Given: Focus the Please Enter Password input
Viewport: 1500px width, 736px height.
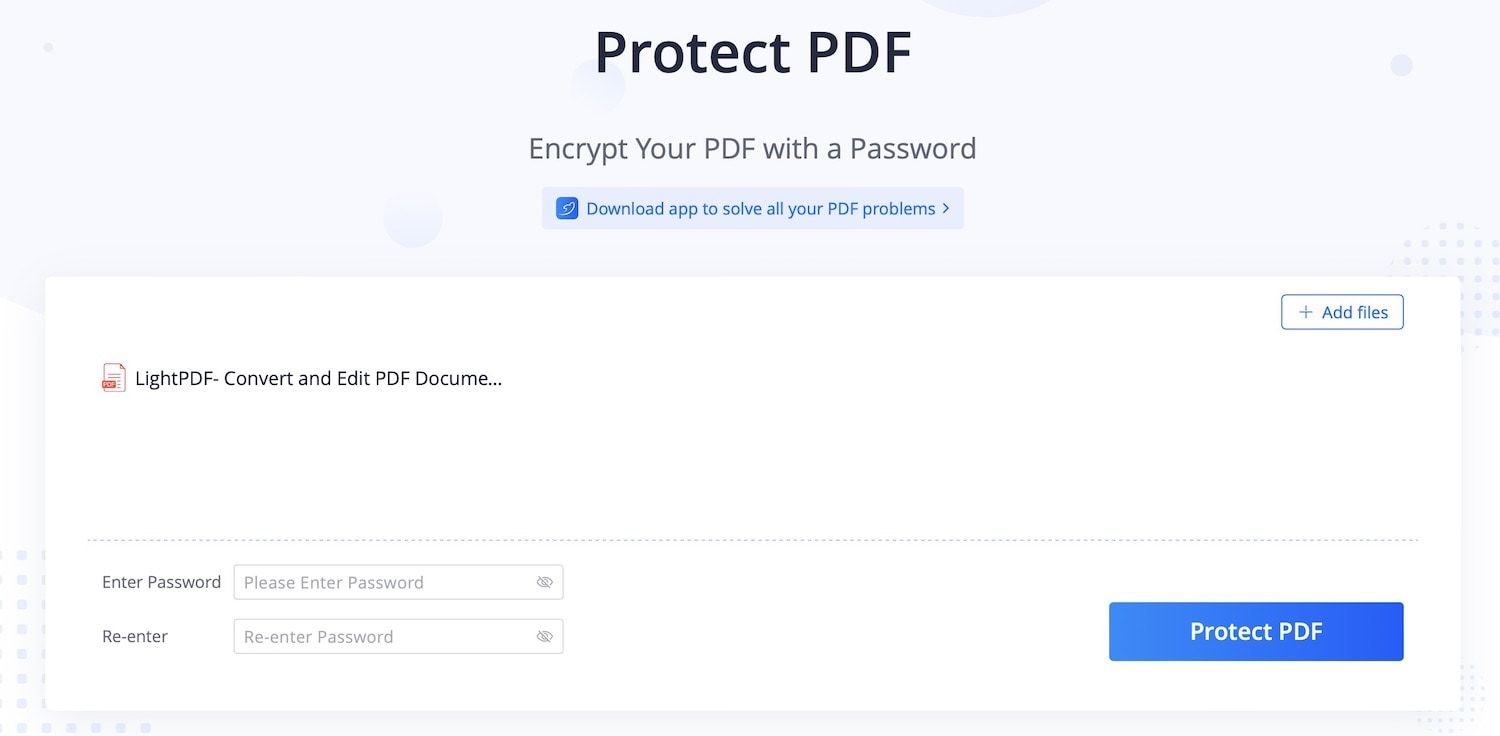Looking at the screenshot, I should tap(385, 582).
